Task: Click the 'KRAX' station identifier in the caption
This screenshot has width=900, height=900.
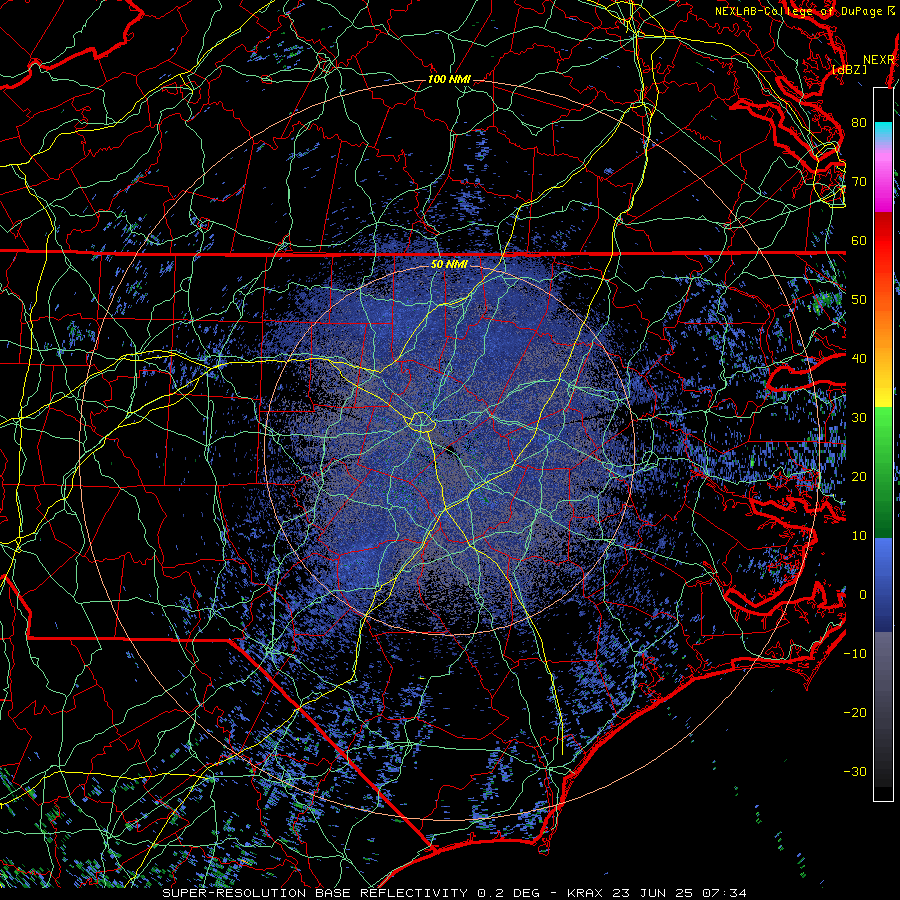Action: click(x=585, y=893)
